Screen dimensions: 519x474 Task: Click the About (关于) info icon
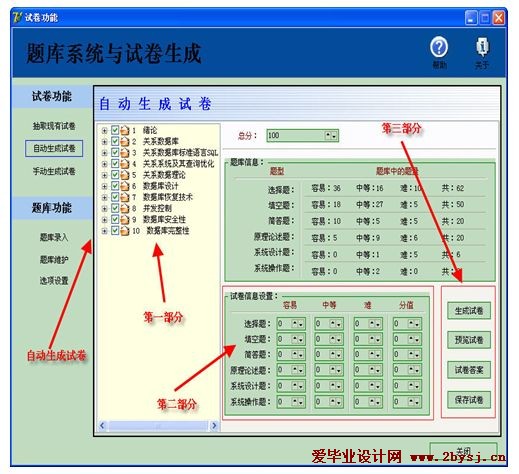482,47
